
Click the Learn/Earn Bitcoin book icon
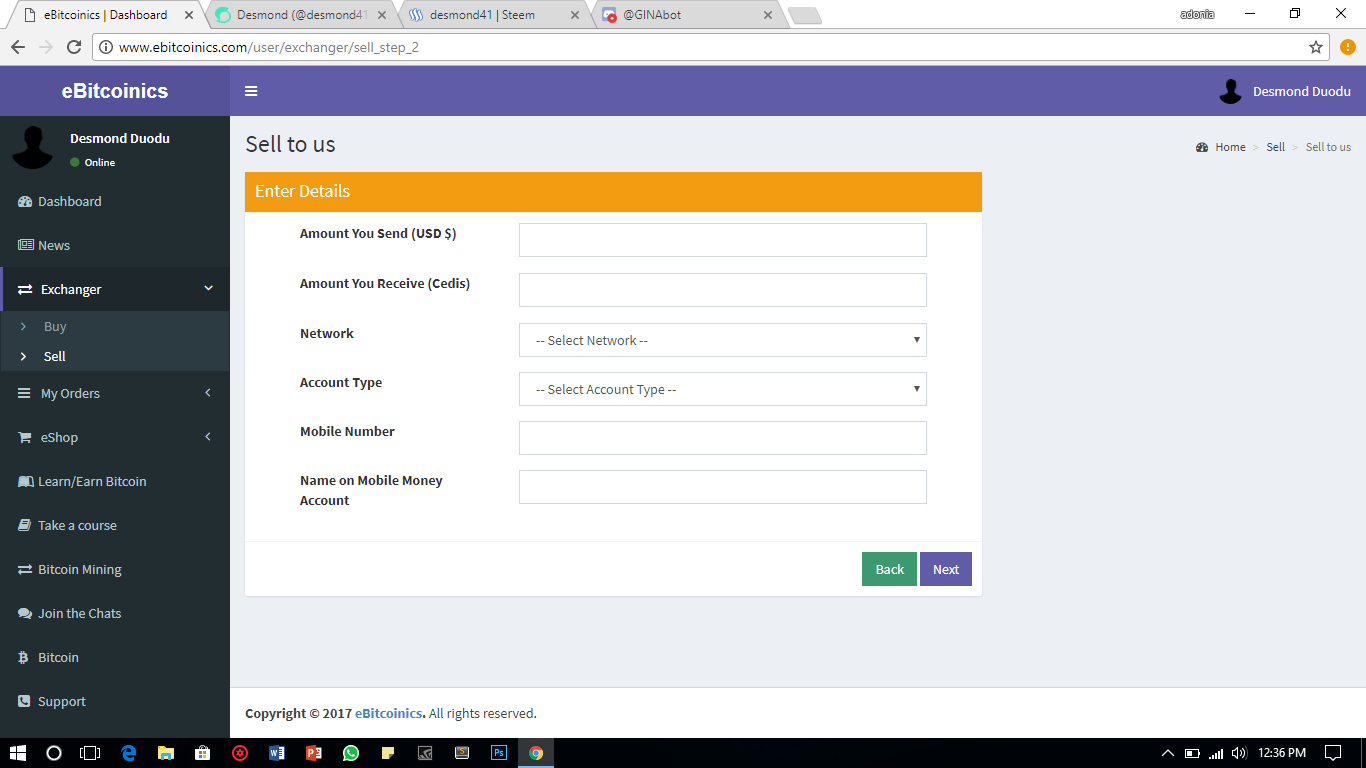tap(24, 481)
